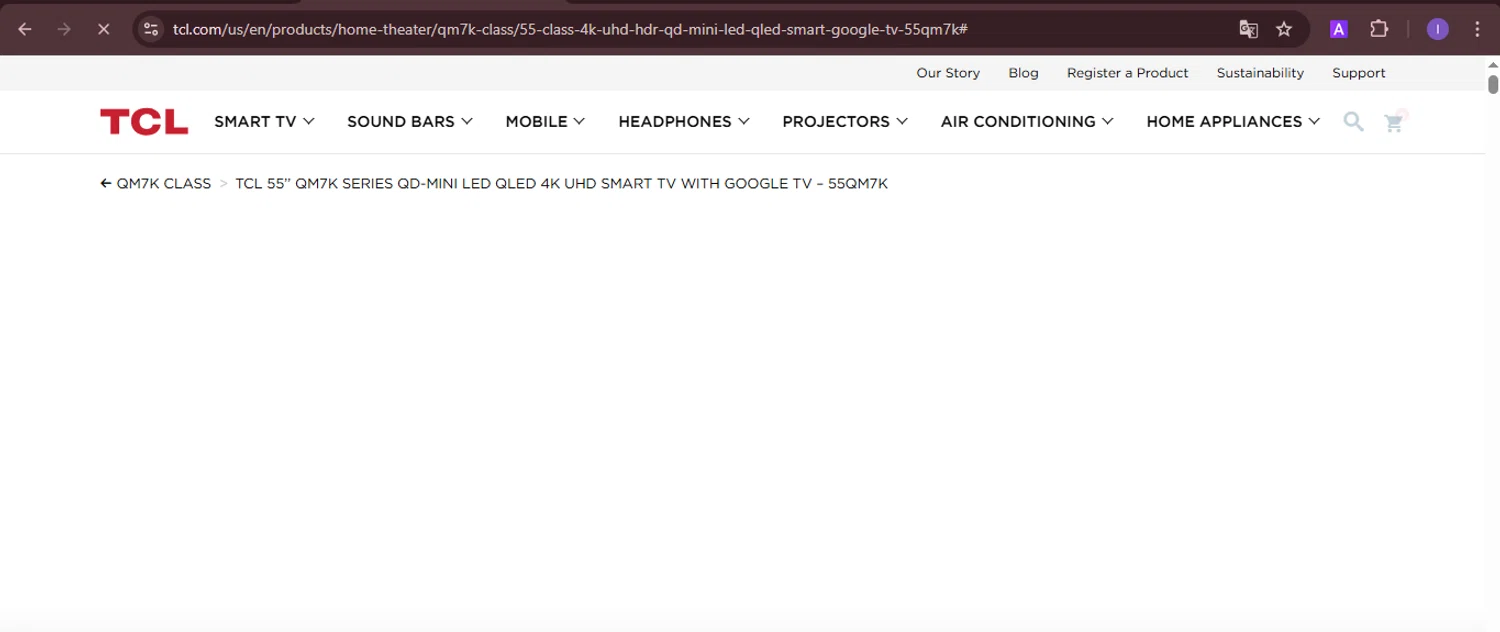
Task: Open the Our Story link
Action: (948, 73)
